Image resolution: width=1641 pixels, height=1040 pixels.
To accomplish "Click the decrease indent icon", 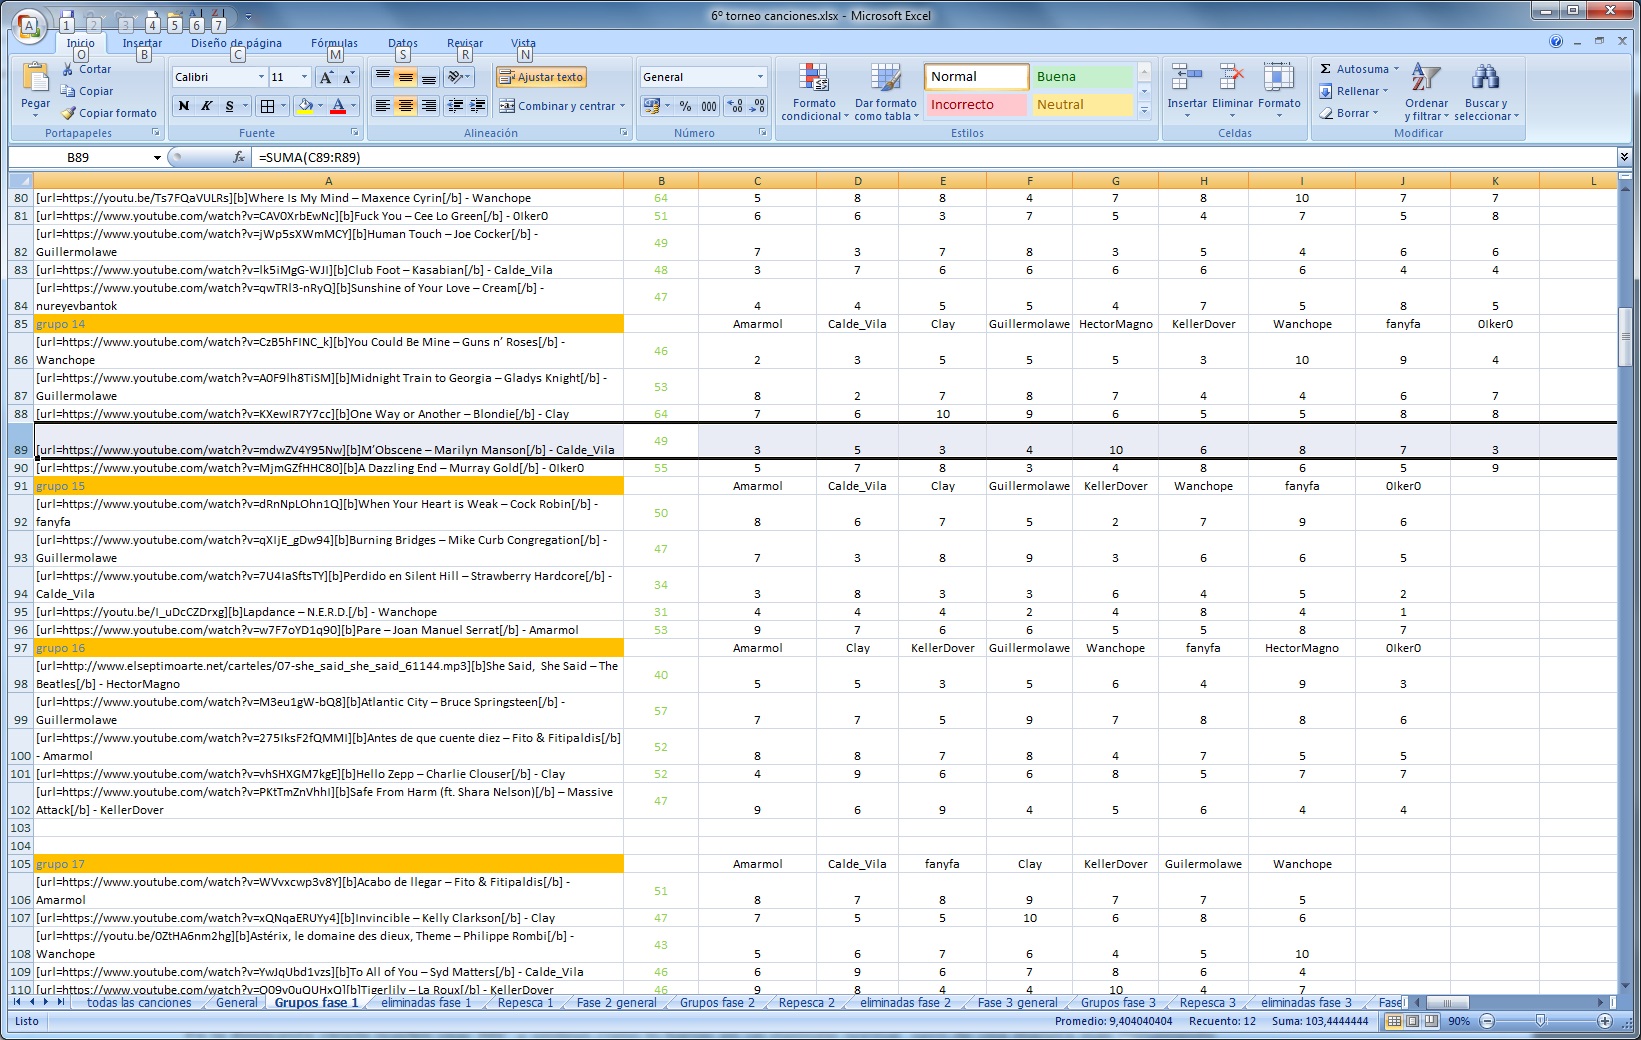I will click(456, 106).
